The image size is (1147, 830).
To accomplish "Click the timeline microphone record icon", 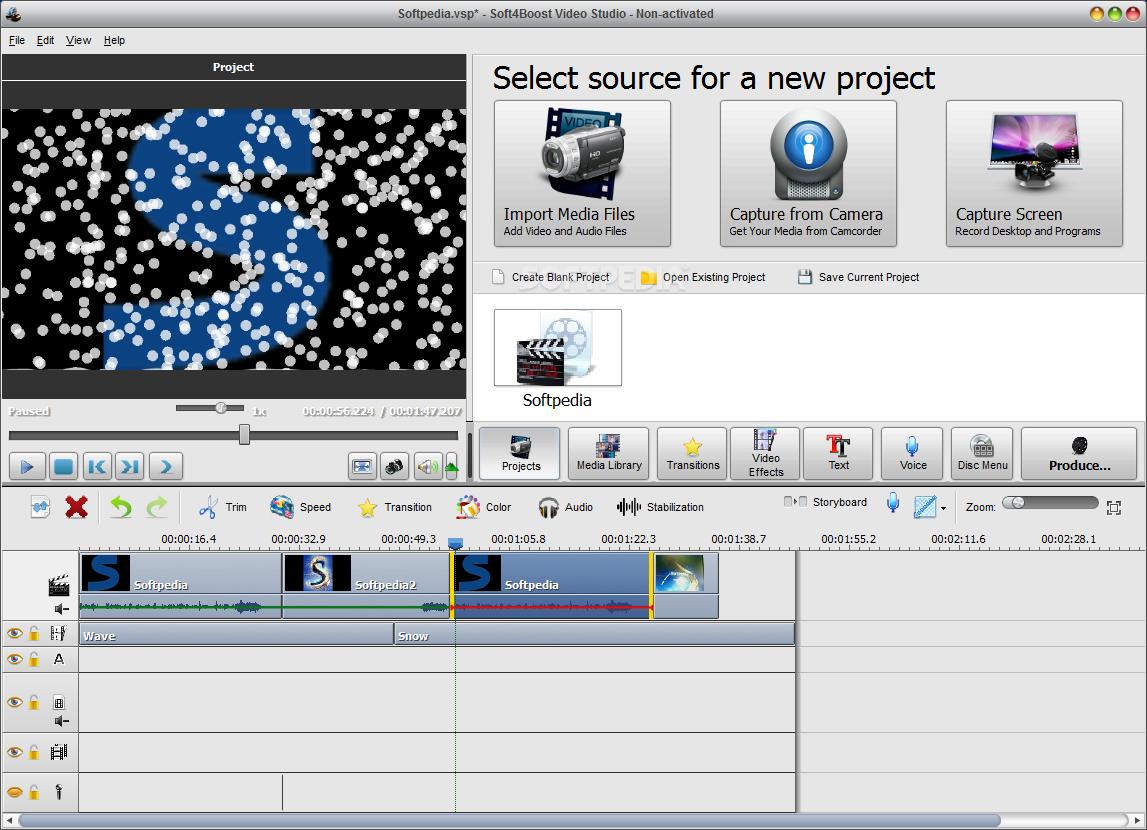I will point(892,502).
